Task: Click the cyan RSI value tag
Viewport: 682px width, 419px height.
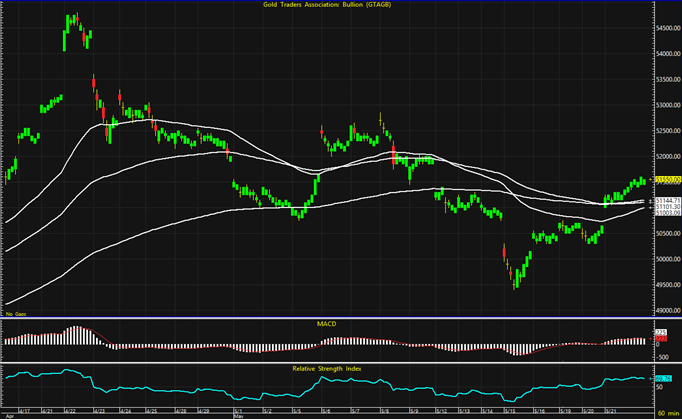Action: [662, 378]
